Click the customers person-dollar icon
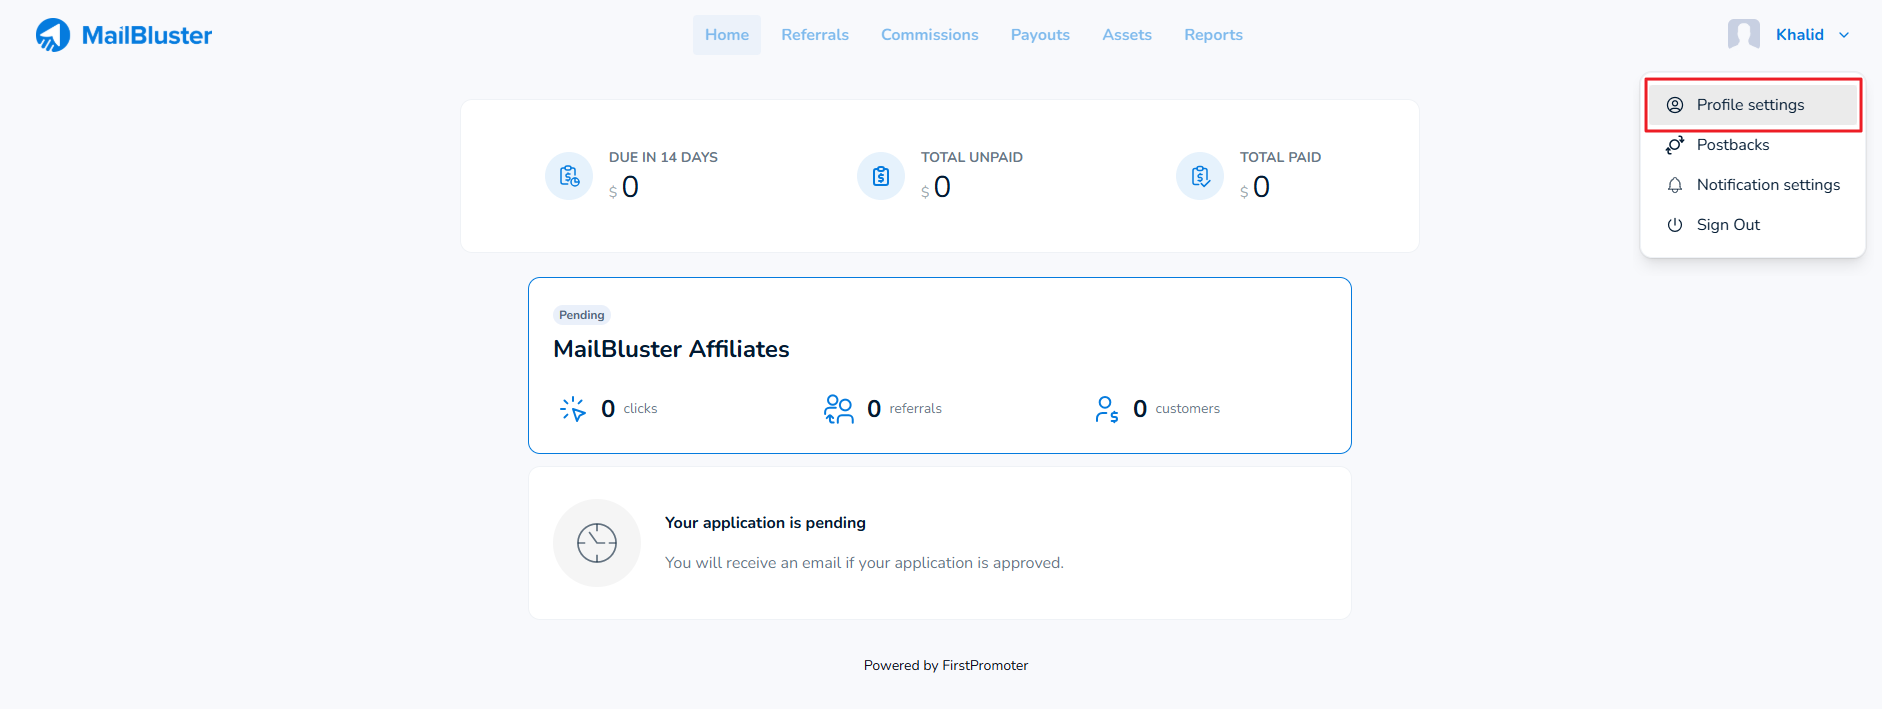 point(1107,409)
